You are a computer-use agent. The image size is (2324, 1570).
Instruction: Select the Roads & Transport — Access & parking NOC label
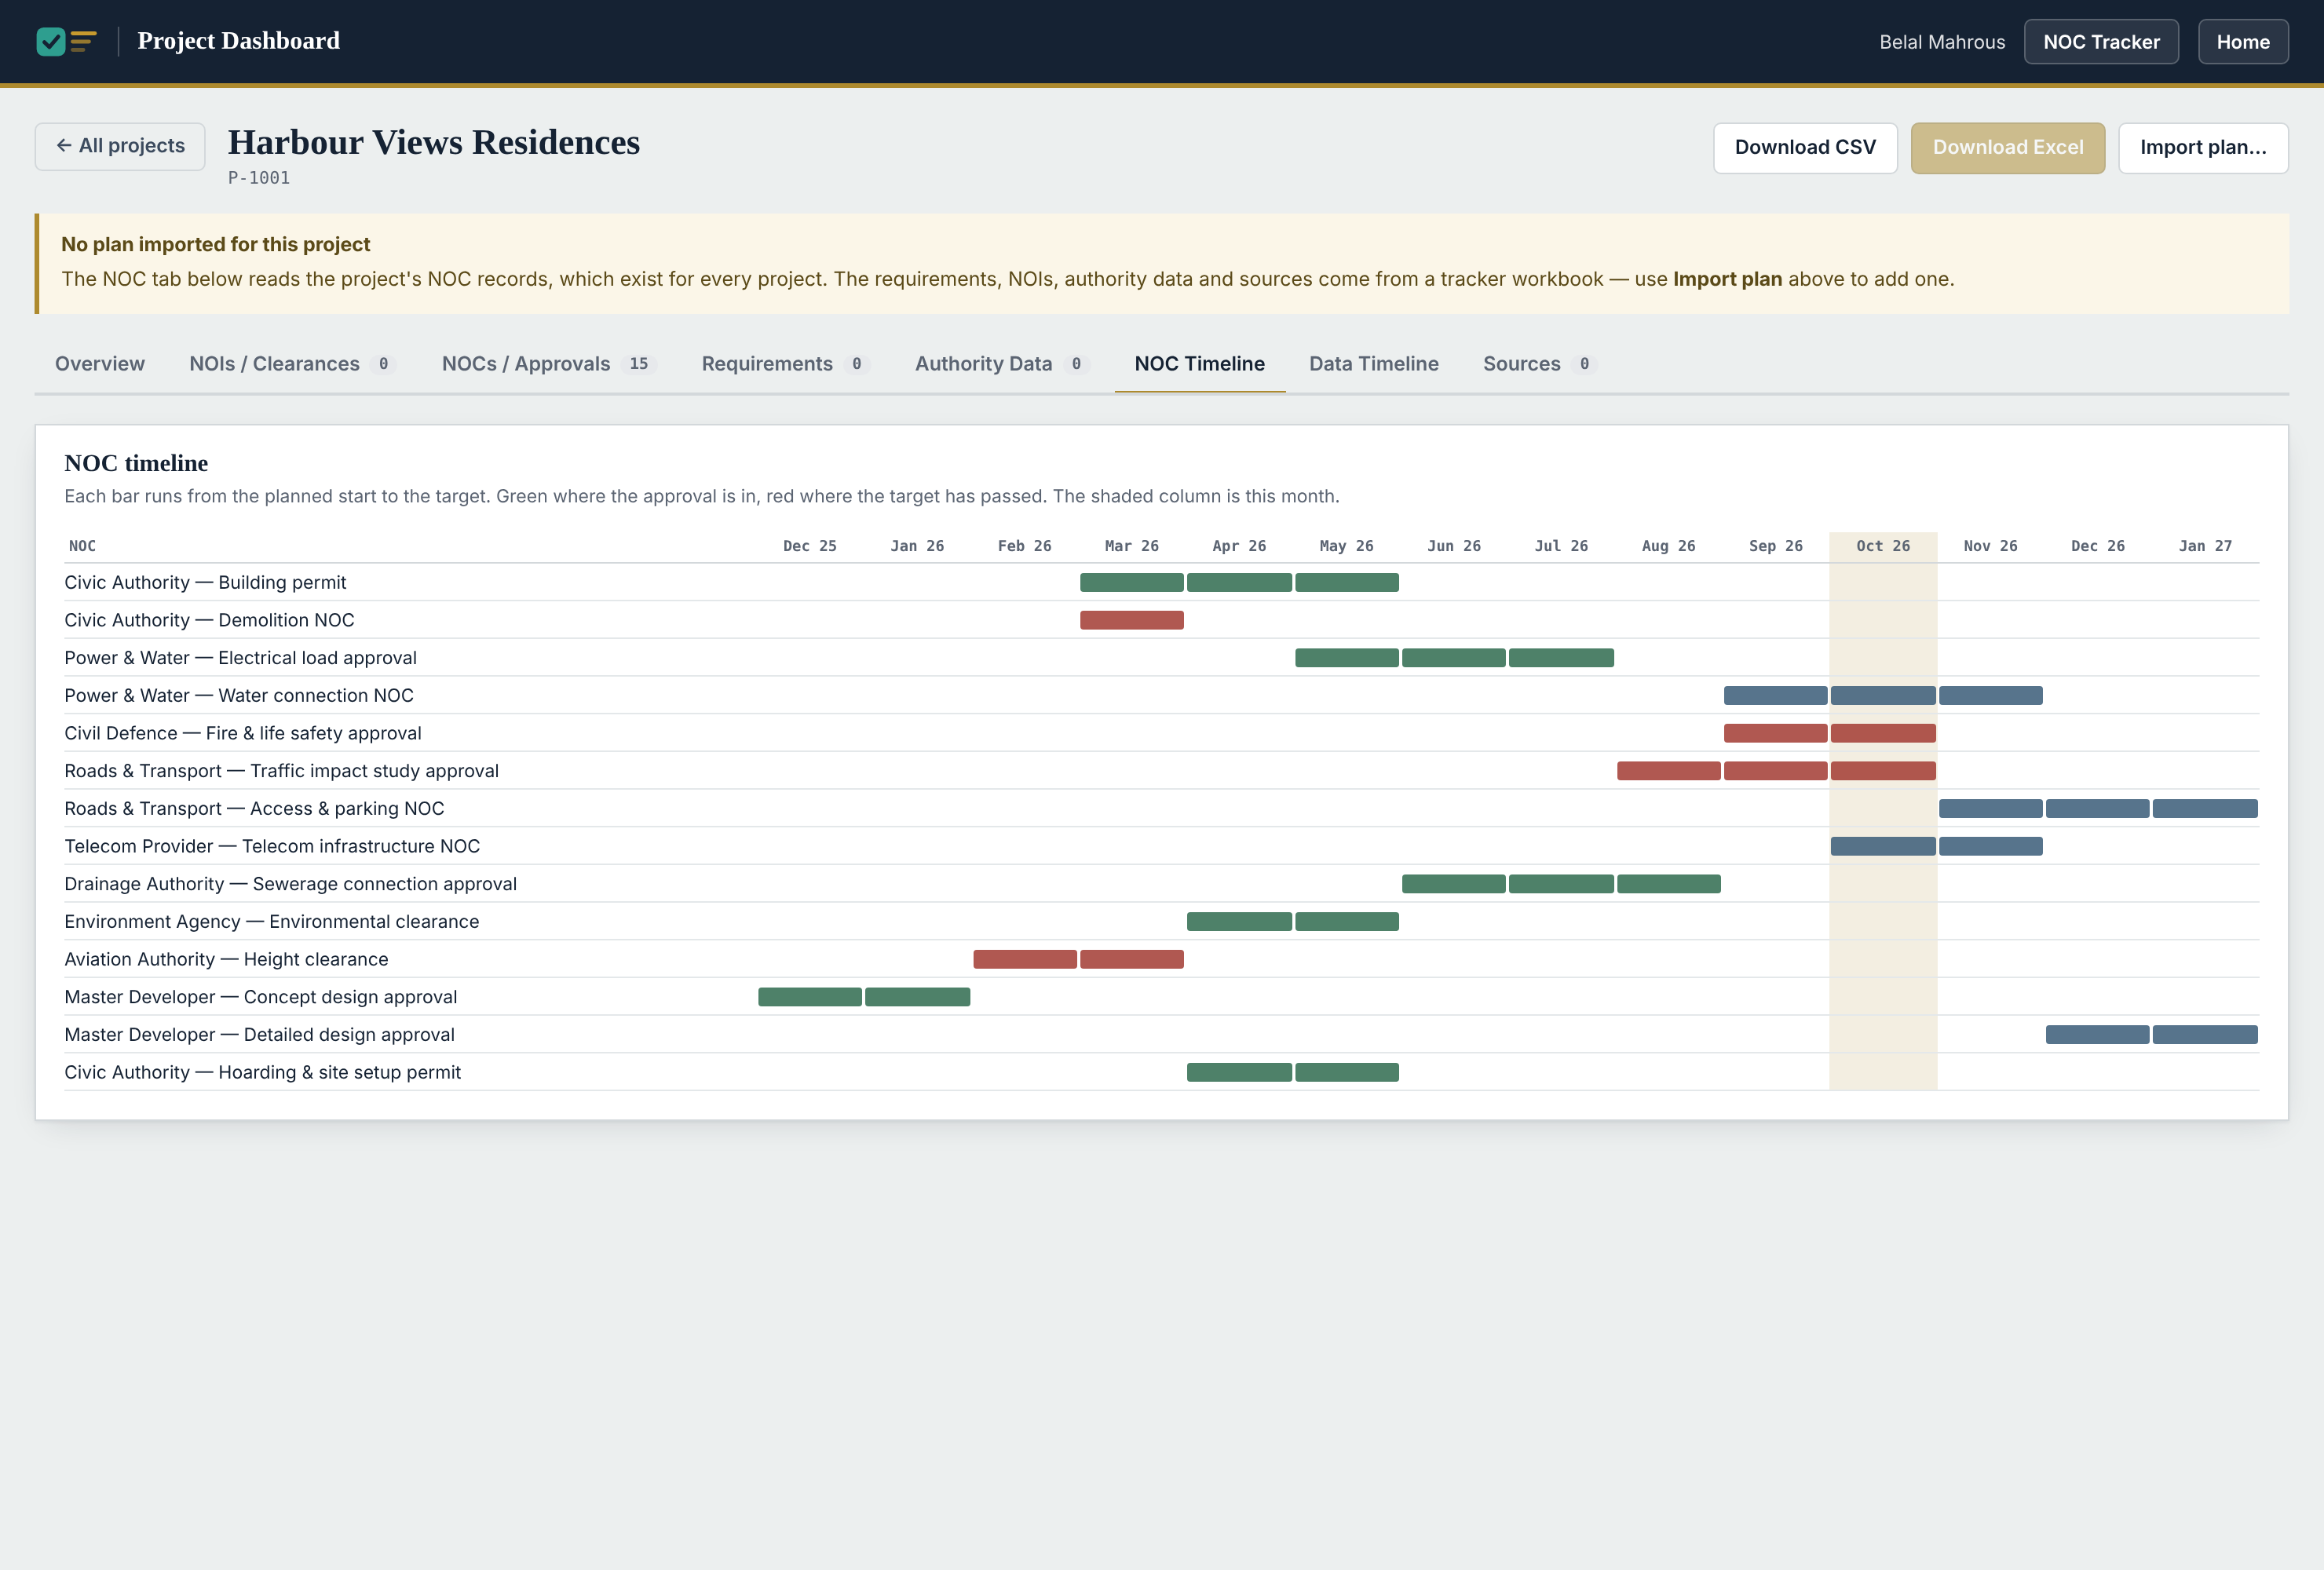tap(254, 808)
